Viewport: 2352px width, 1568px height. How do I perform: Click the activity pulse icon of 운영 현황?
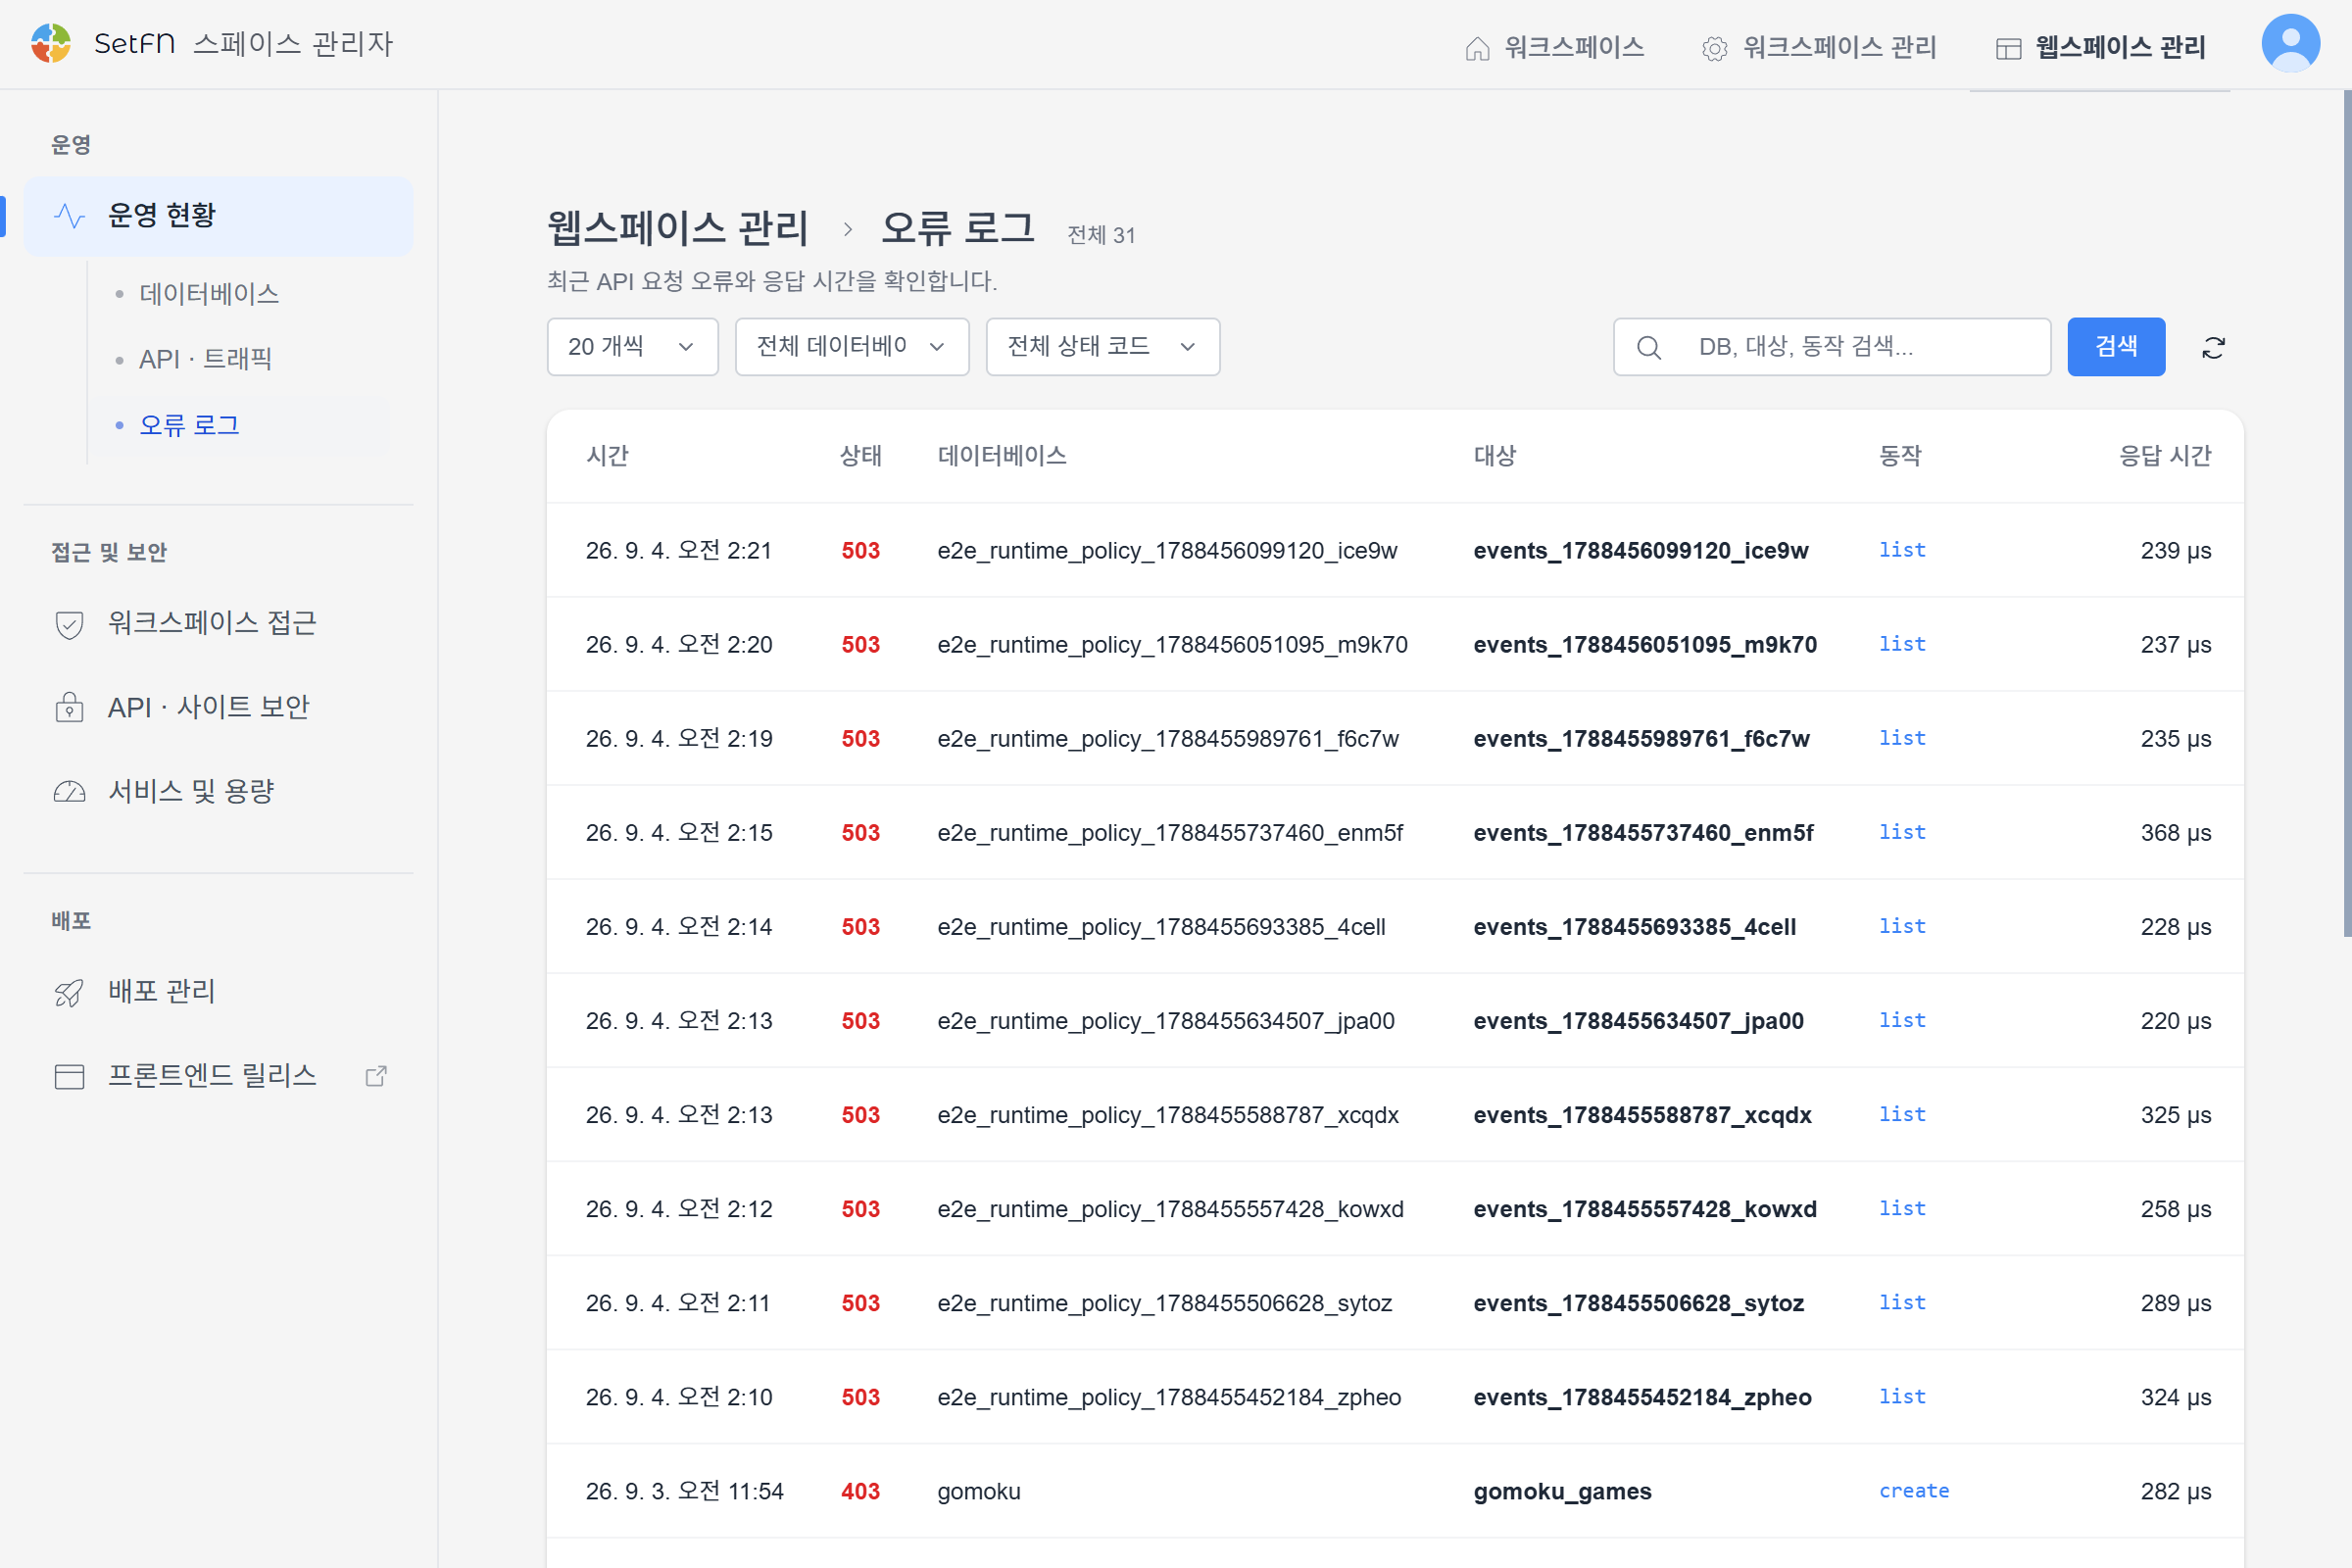tap(69, 215)
